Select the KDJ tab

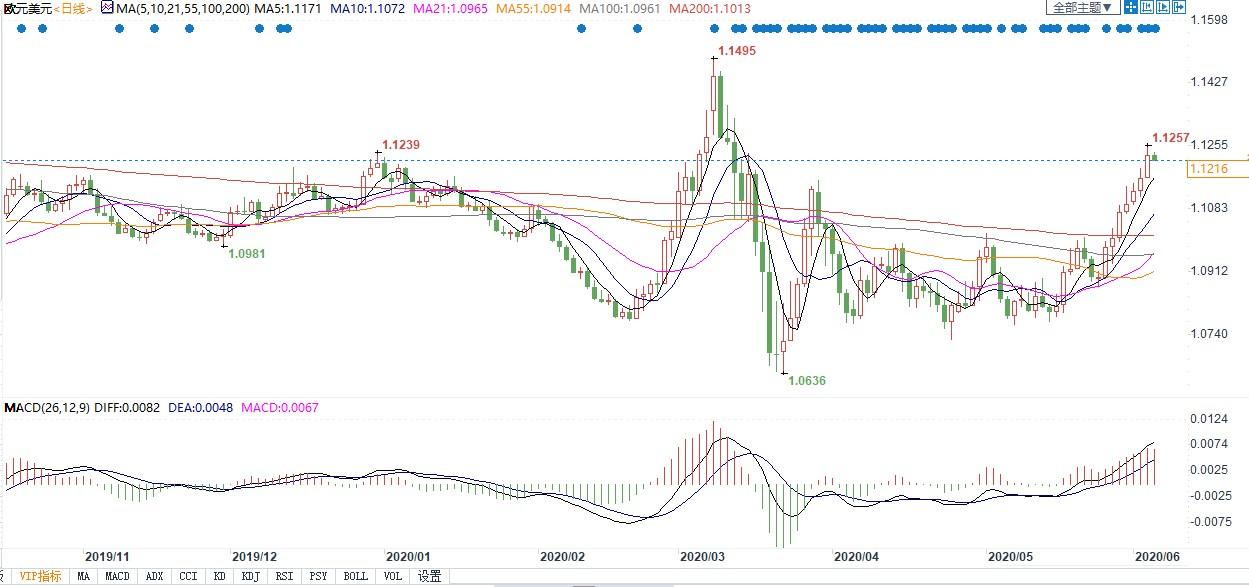(251, 576)
